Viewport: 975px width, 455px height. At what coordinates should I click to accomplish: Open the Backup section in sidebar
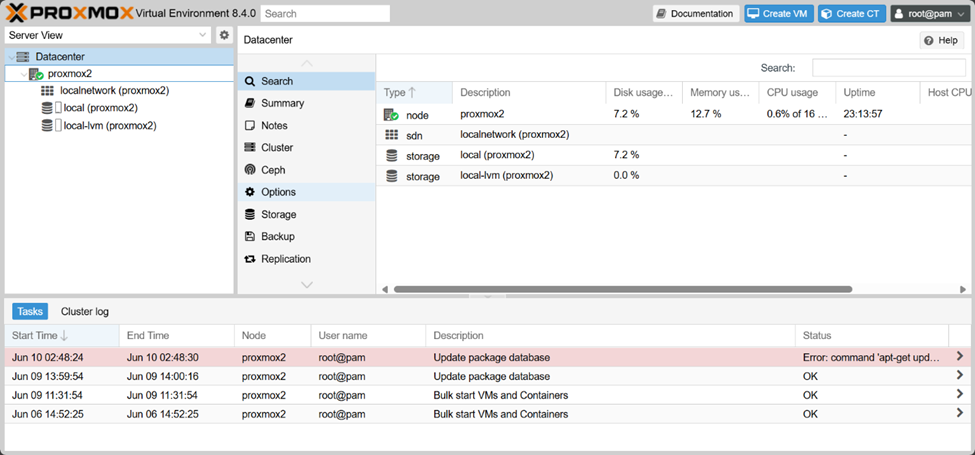click(277, 237)
